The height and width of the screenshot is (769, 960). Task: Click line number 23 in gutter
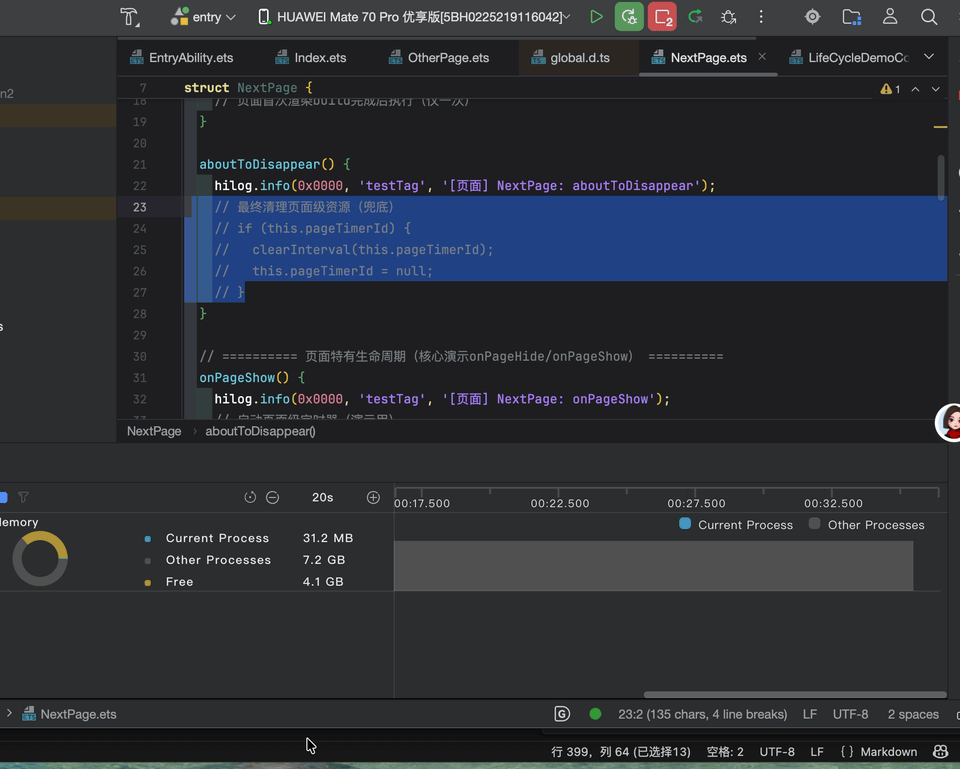pos(140,207)
